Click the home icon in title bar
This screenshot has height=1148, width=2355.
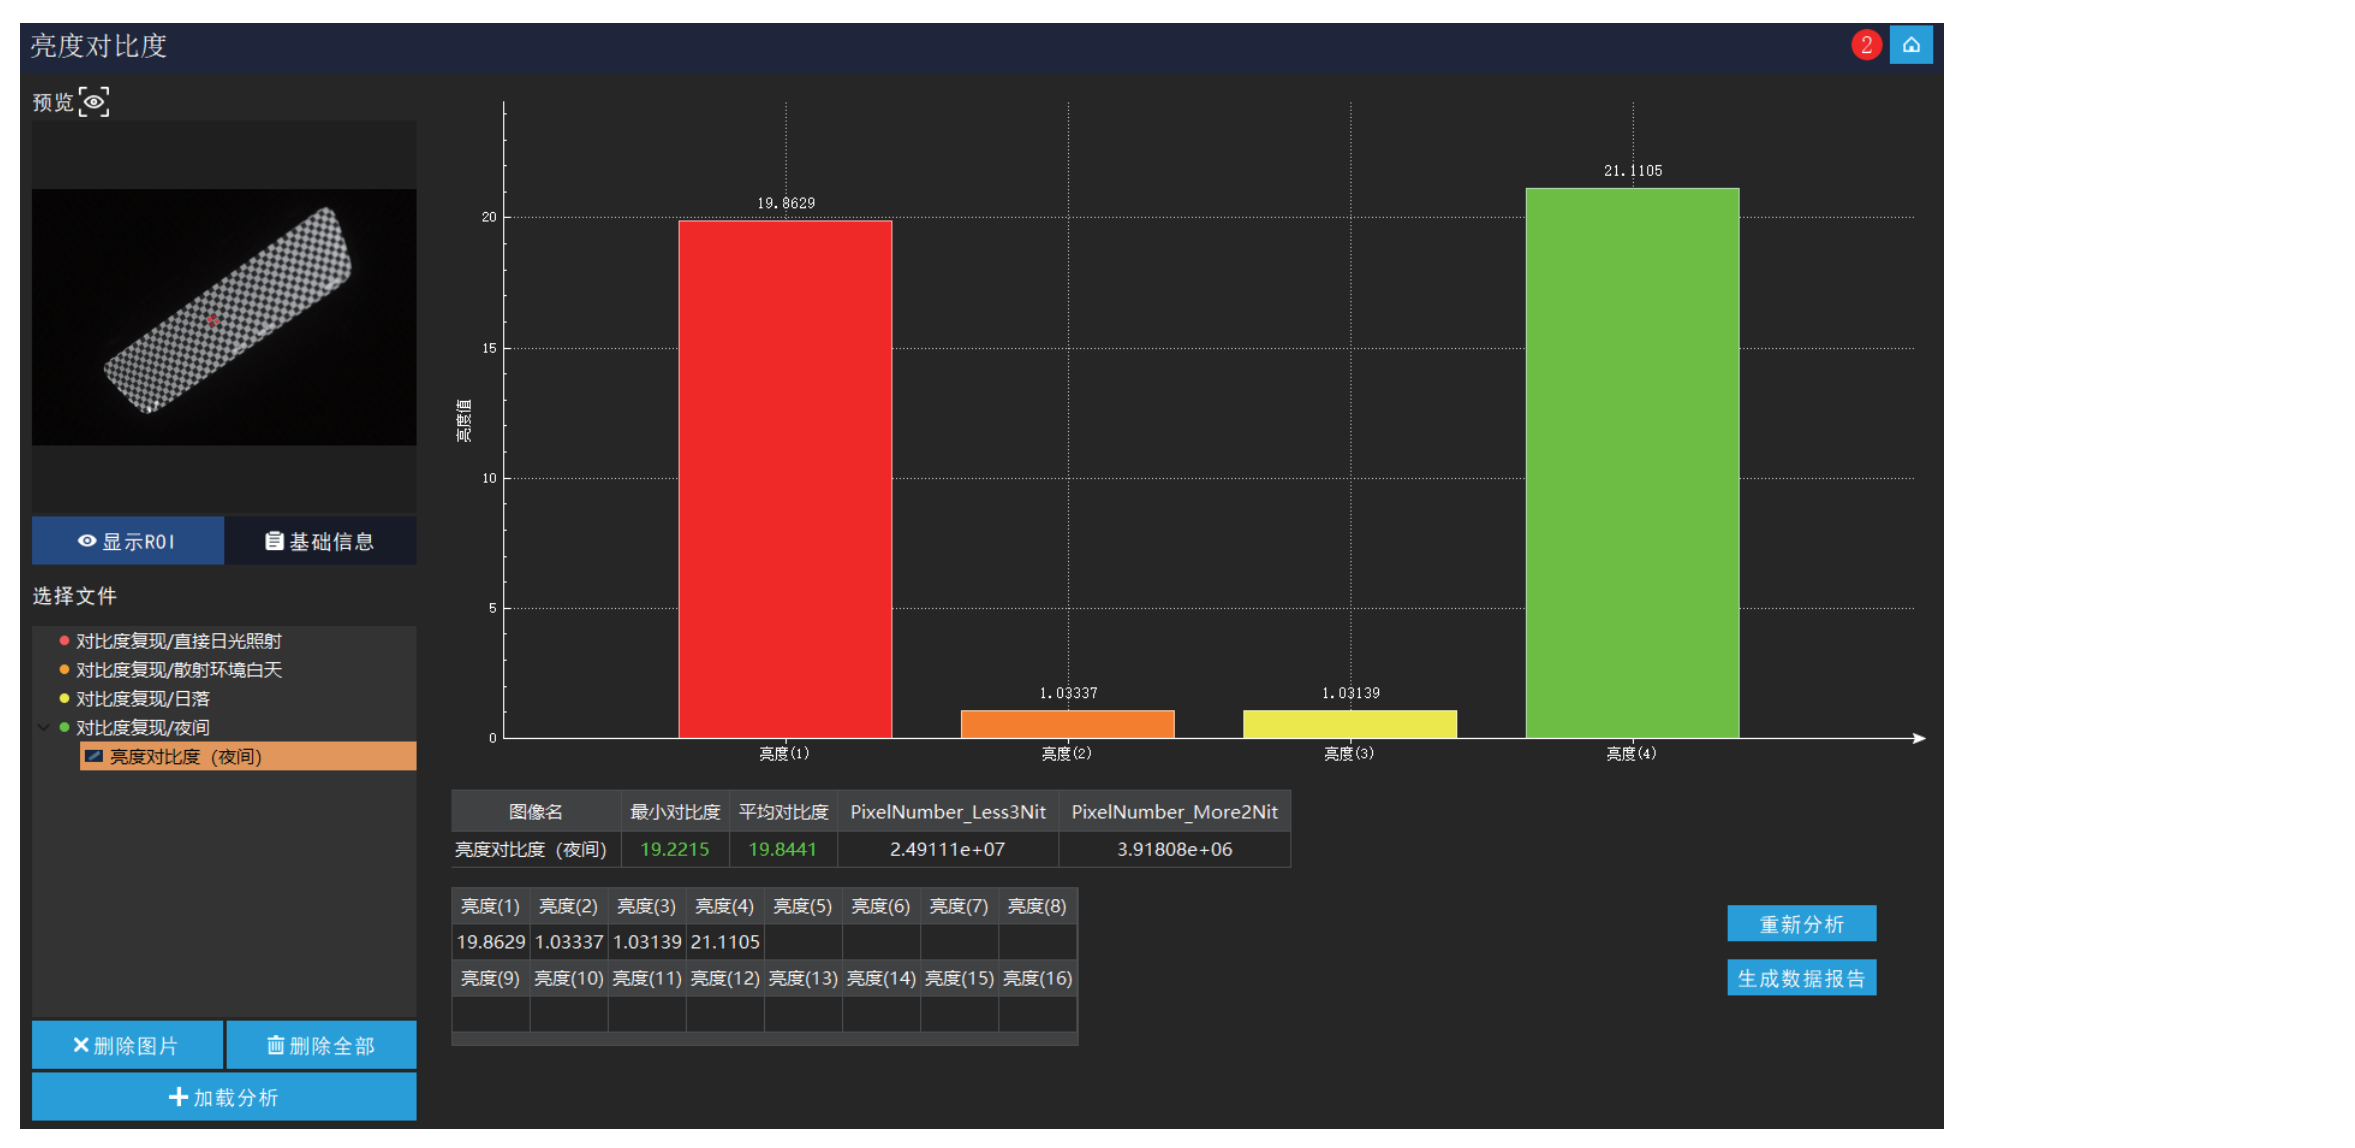[1910, 45]
